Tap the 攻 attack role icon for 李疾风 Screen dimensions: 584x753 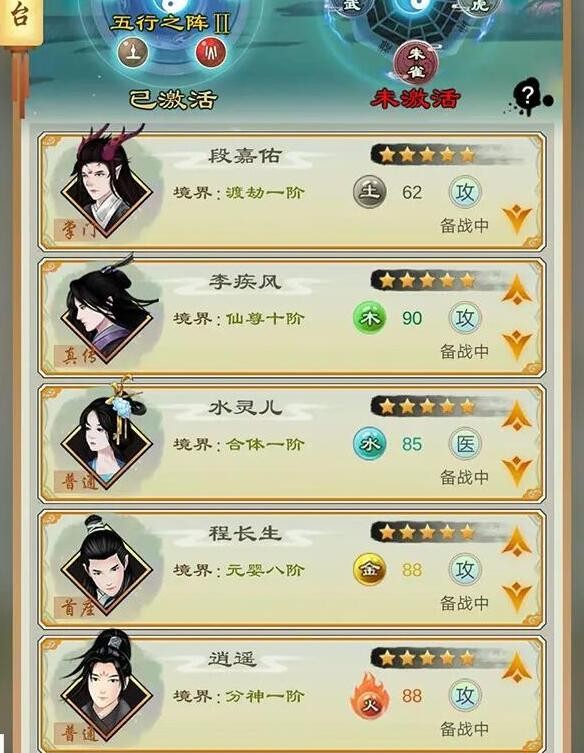(465, 318)
